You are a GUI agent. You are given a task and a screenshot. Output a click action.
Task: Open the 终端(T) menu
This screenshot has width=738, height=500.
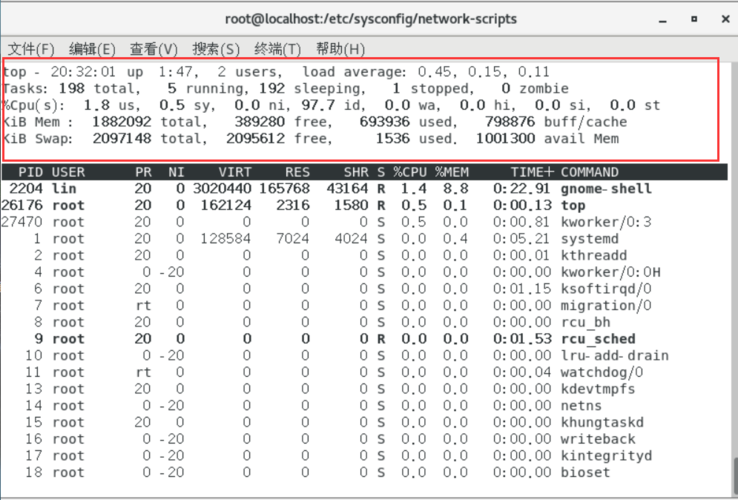[x=278, y=49]
